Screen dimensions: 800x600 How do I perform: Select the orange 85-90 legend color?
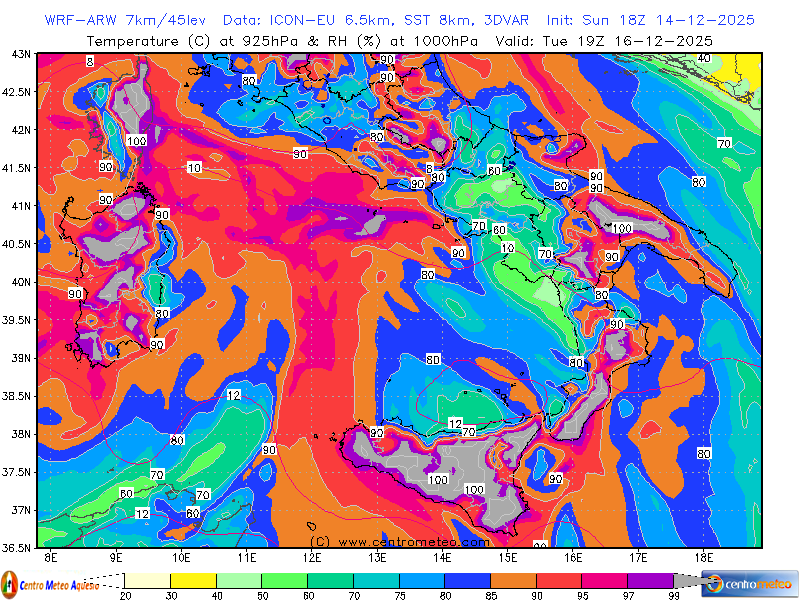click(x=512, y=580)
